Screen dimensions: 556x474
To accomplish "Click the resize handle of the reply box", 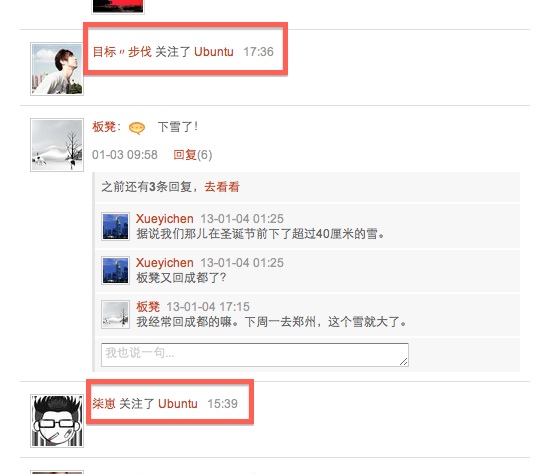I will coord(404,361).
